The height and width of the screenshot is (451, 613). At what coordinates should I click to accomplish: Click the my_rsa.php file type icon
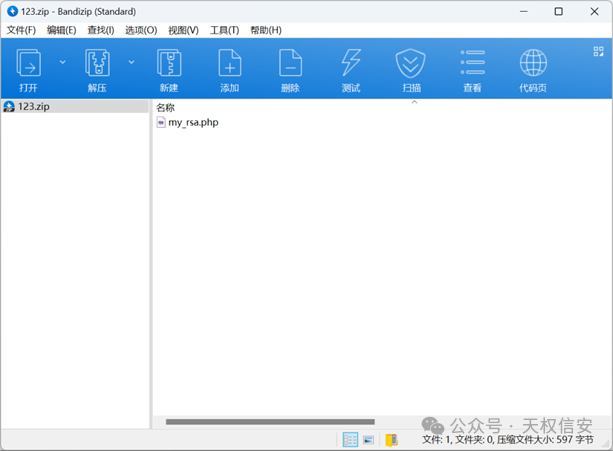(161, 122)
